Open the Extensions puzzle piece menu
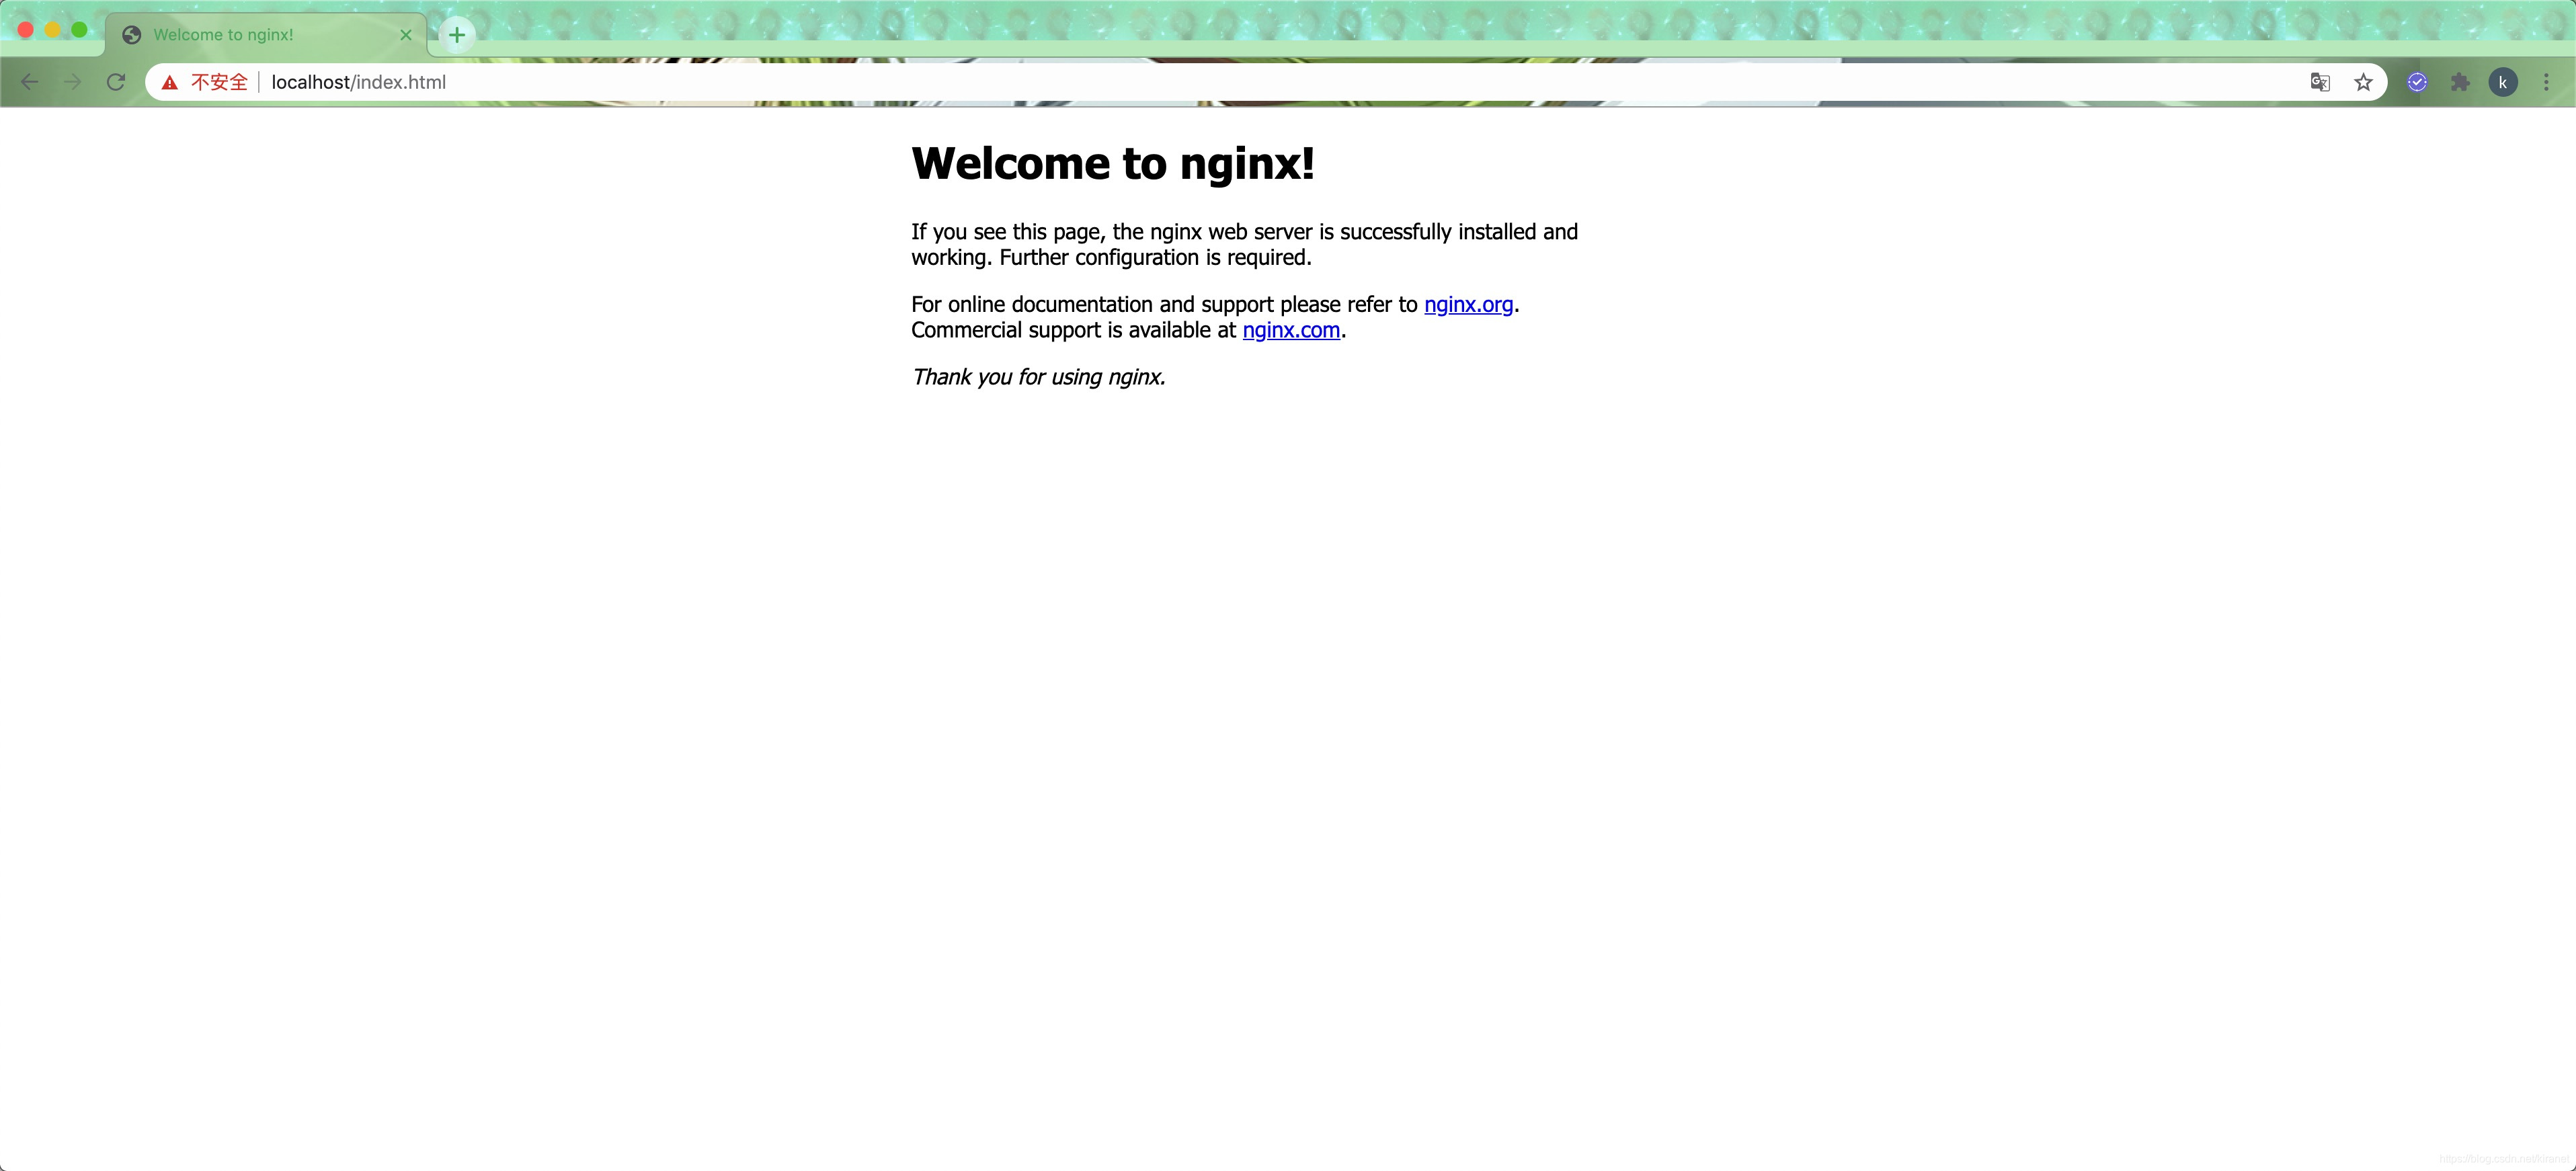This screenshot has height=1171, width=2576. click(x=2460, y=82)
